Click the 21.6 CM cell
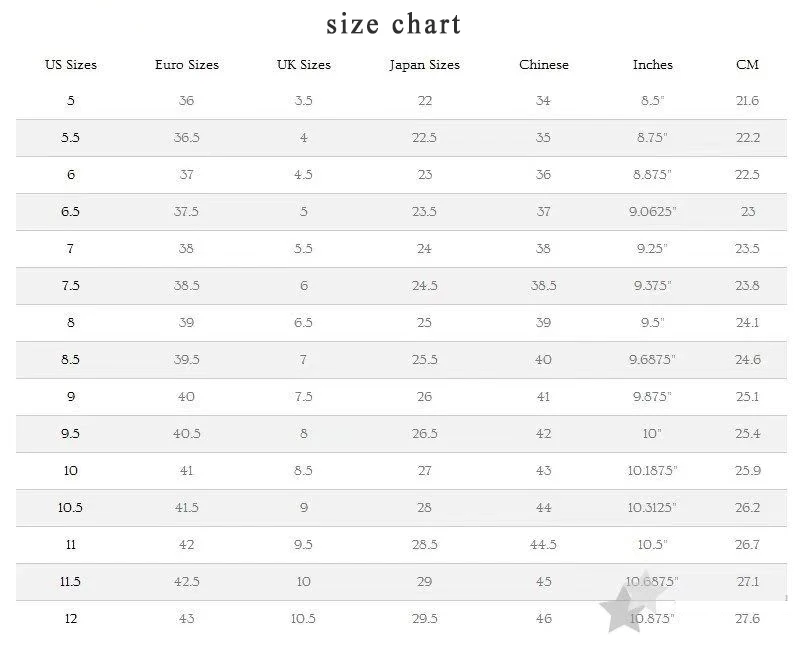 (747, 101)
